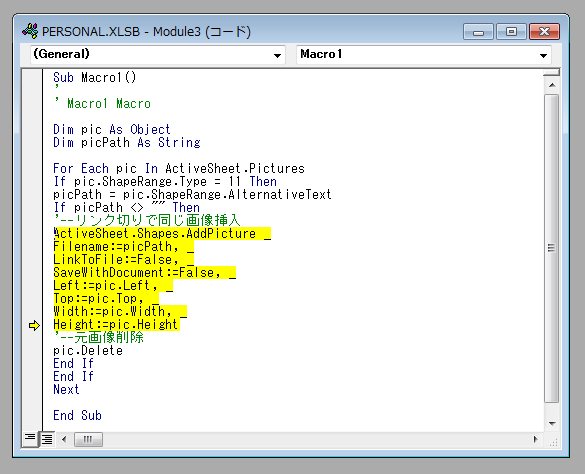Minimize the Module3 code window
585x474 pixels.
(478, 32)
